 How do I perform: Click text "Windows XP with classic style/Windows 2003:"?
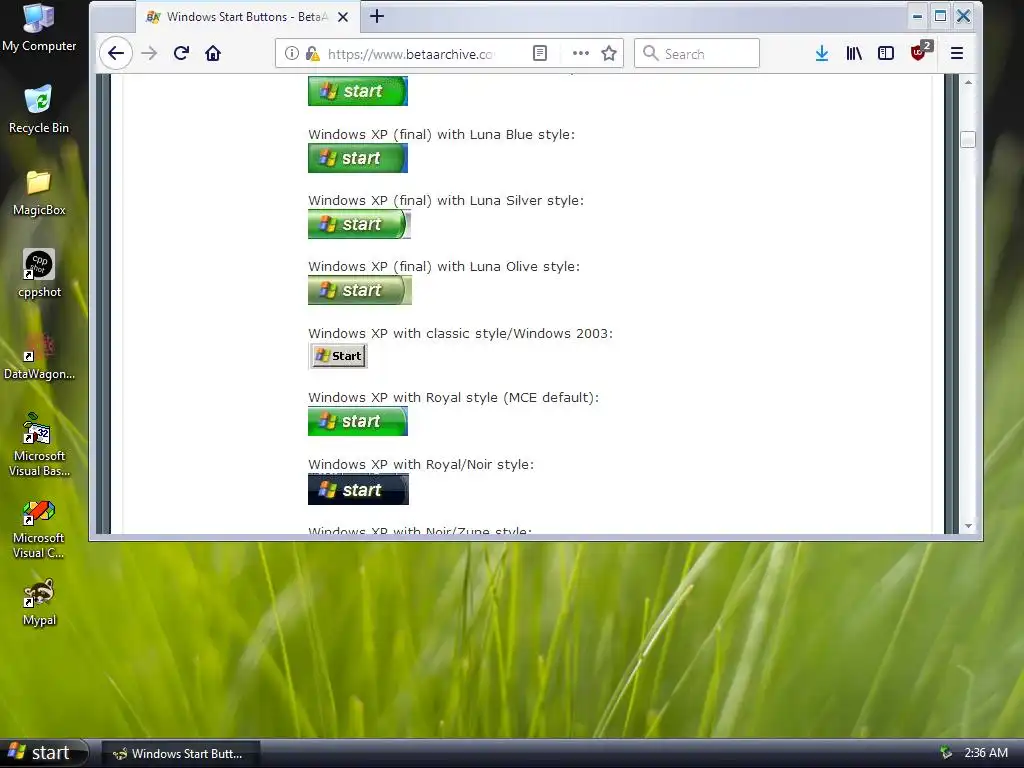(460, 333)
